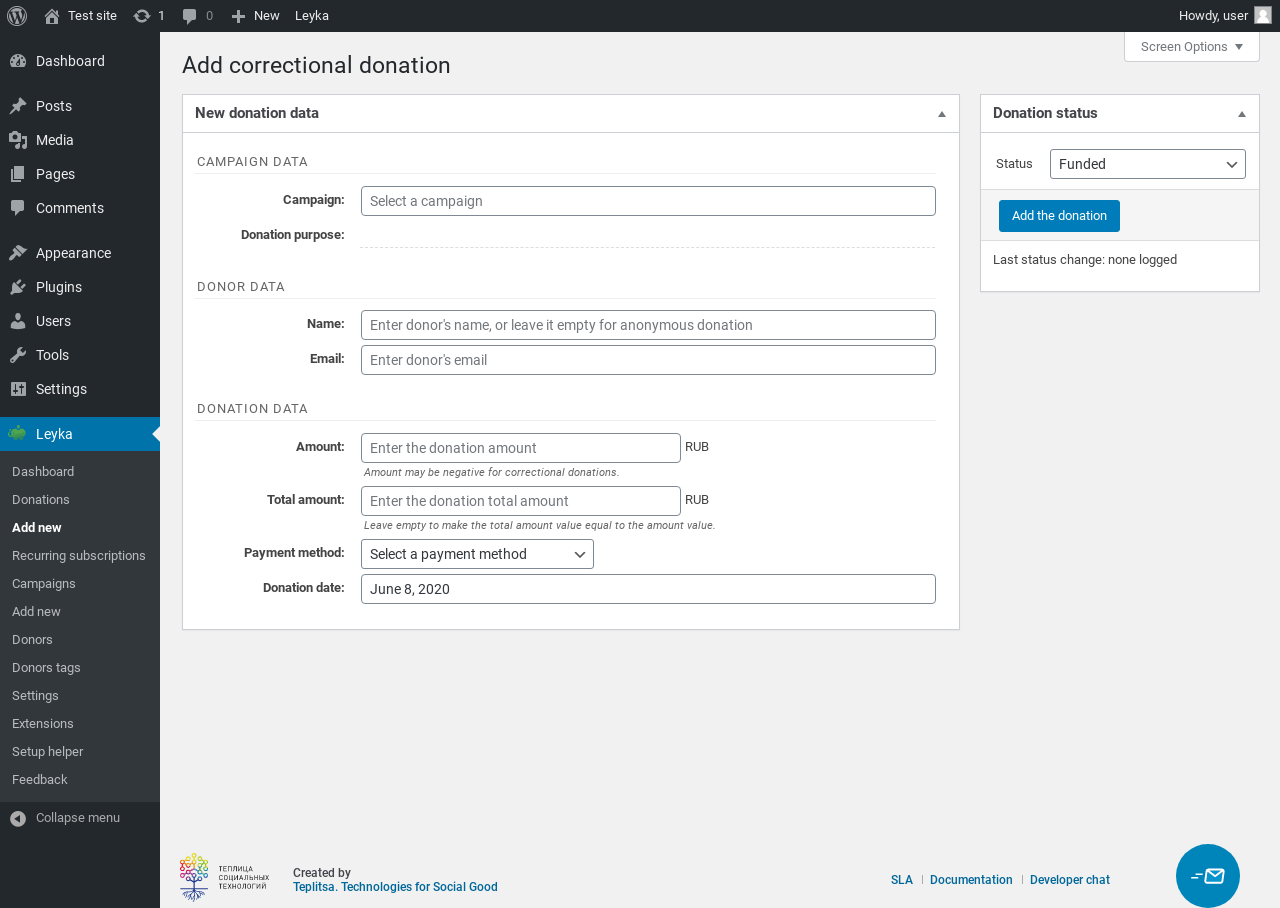The width and height of the screenshot is (1280, 908).
Task: Click the updates icon in admin bar
Action: [x=142, y=16]
